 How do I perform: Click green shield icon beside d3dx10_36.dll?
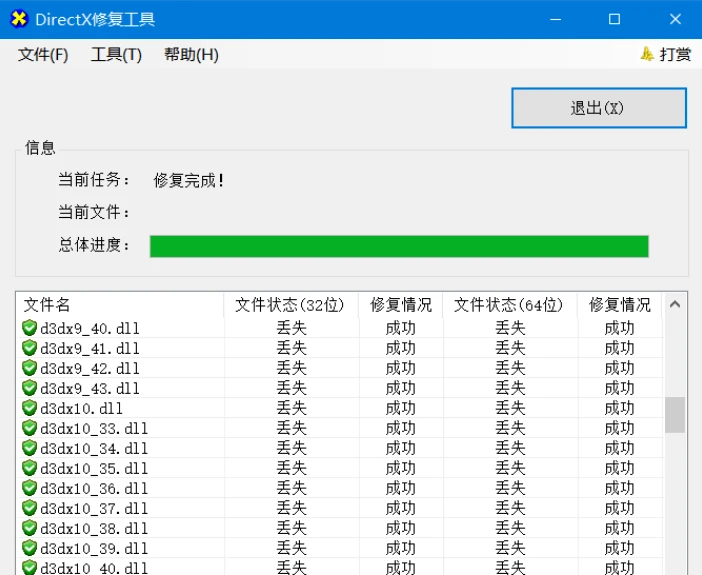(x=29, y=488)
